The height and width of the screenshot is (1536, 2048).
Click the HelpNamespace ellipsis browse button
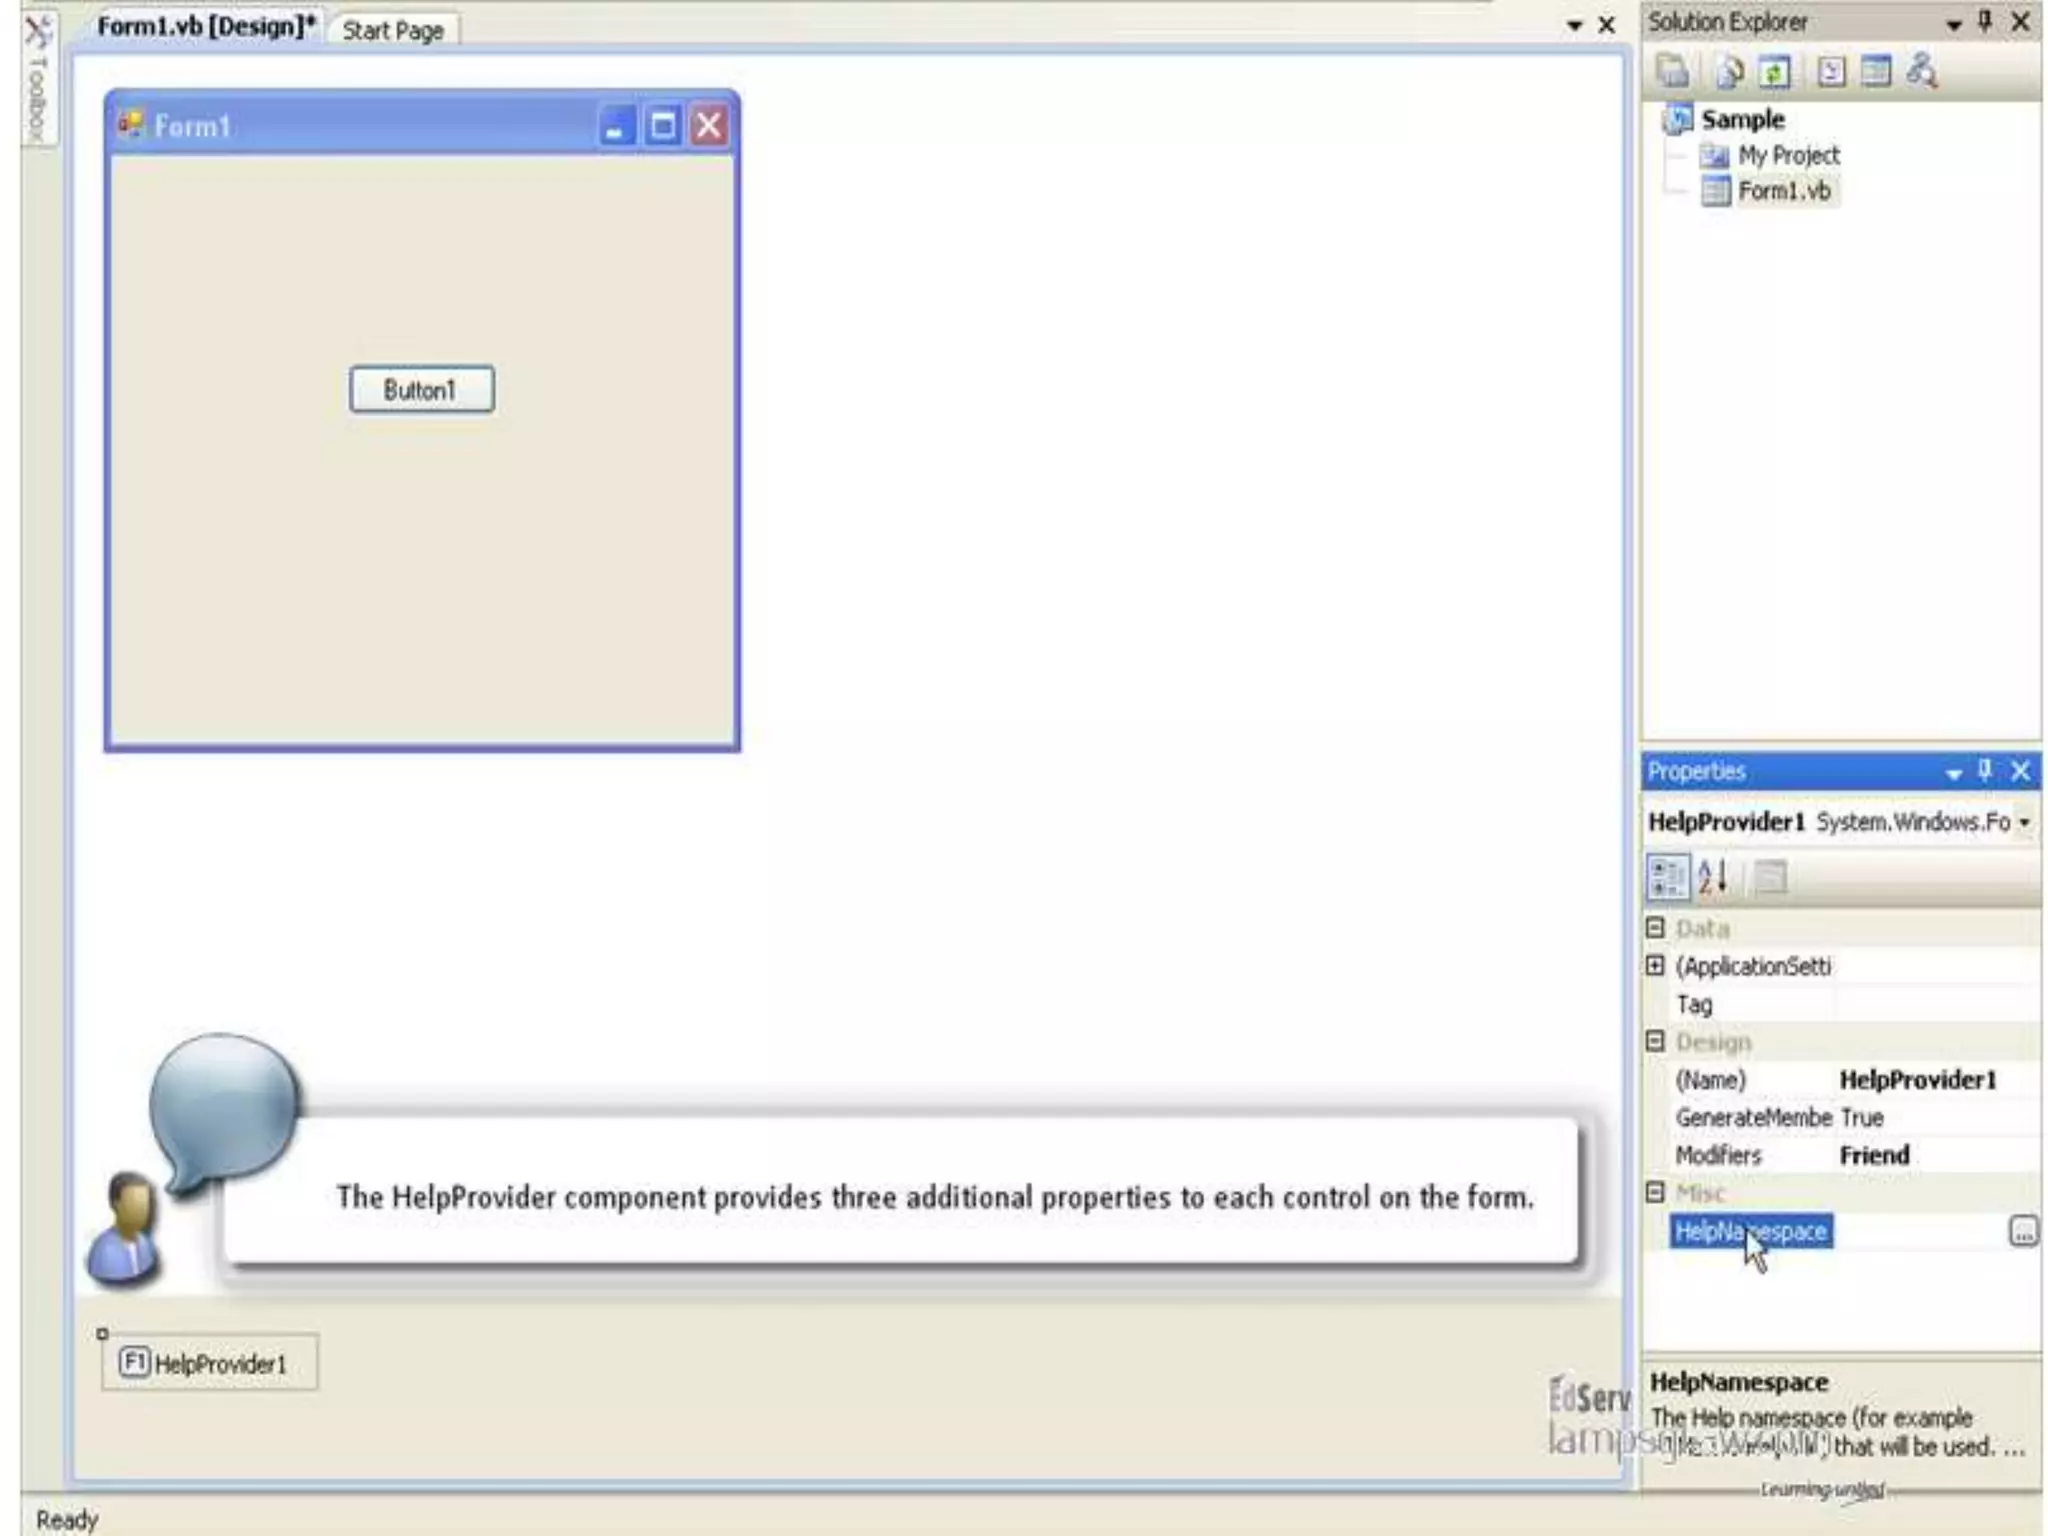click(2023, 1232)
